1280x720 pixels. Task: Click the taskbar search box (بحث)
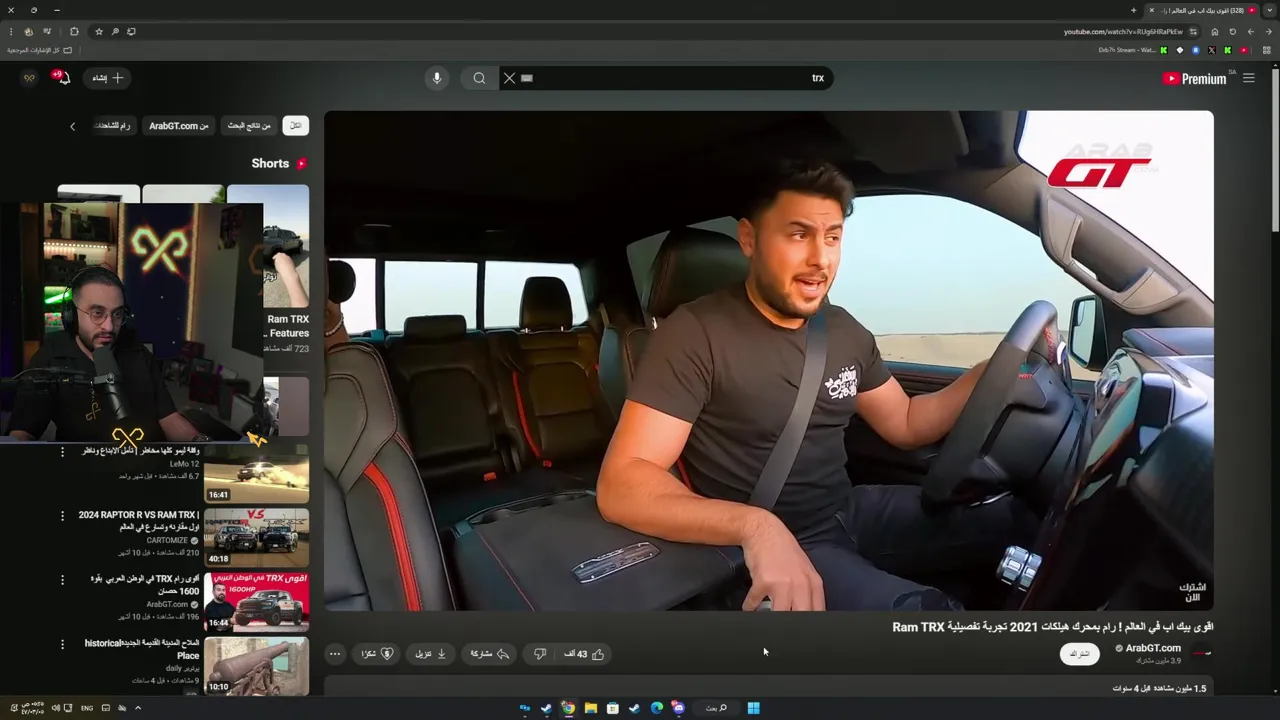coord(716,708)
